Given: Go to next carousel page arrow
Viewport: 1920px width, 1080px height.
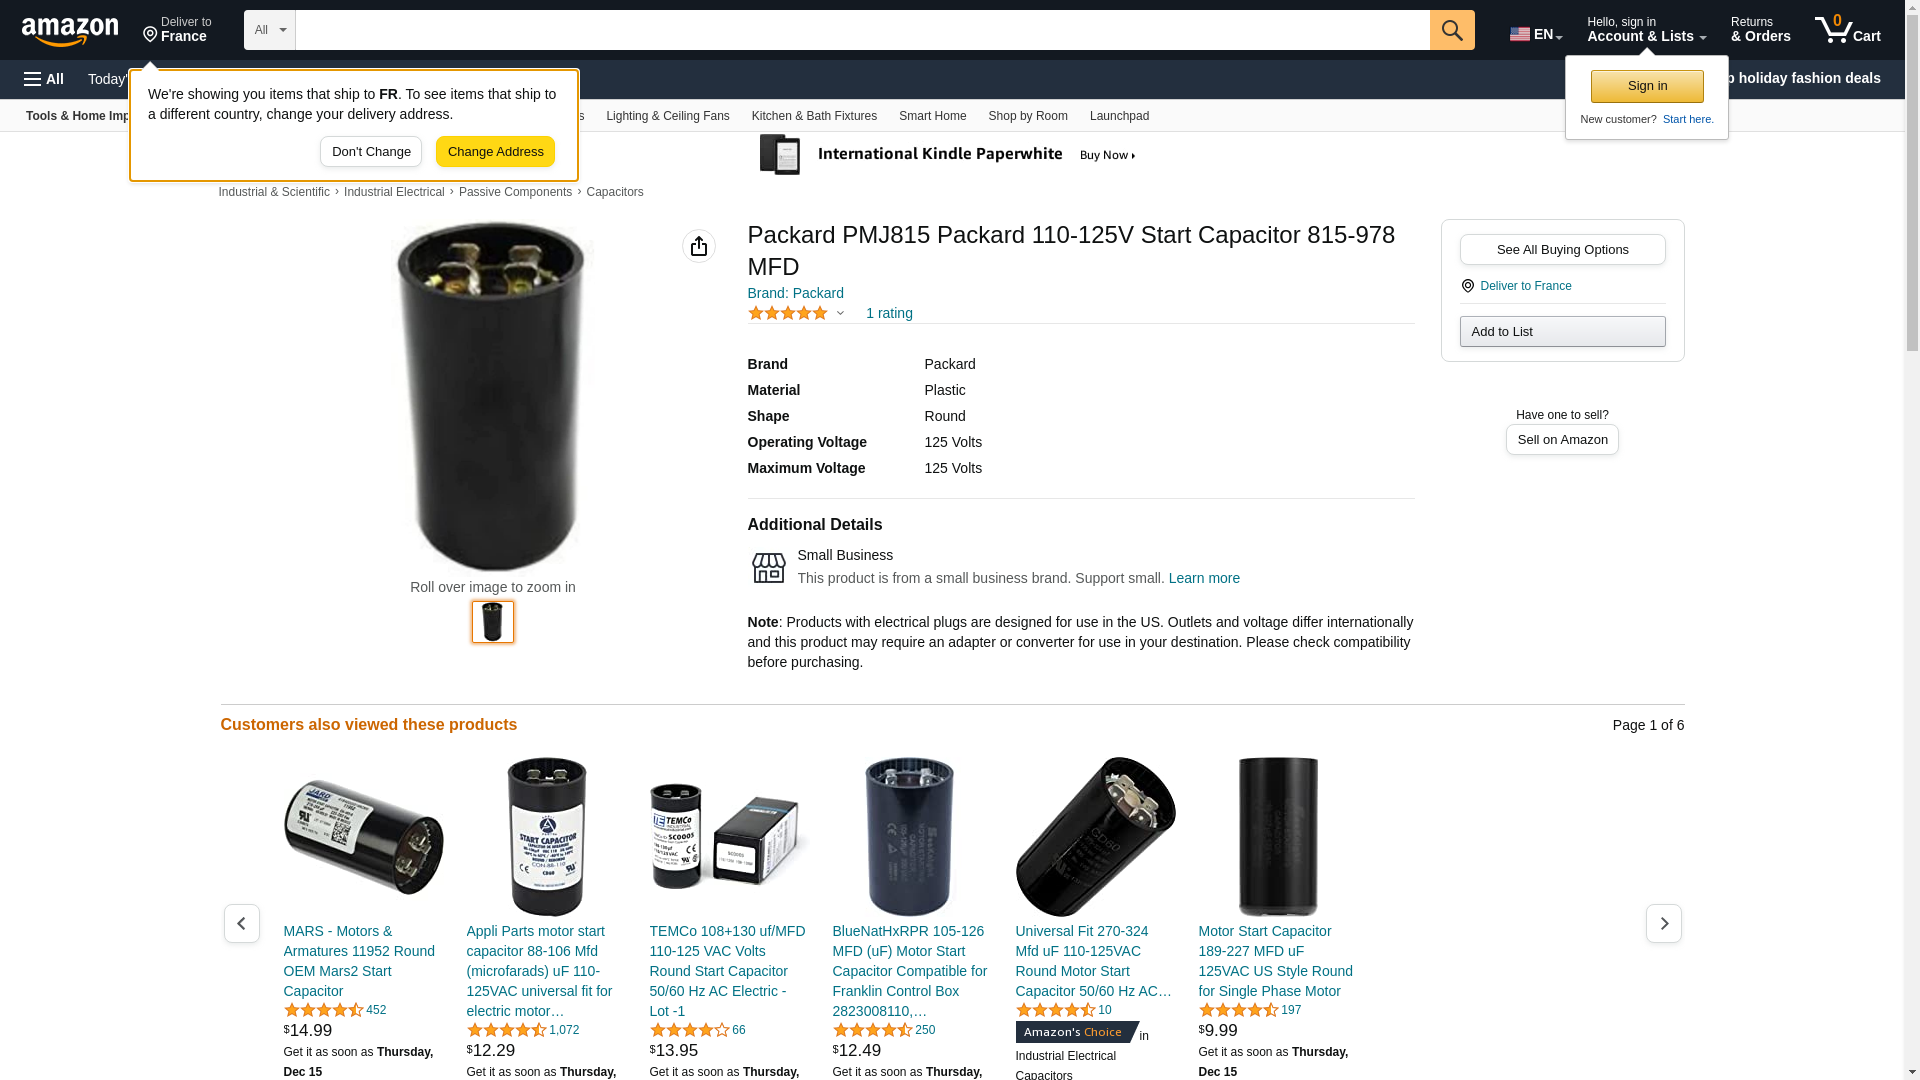Looking at the screenshot, I should pos(1664,923).
